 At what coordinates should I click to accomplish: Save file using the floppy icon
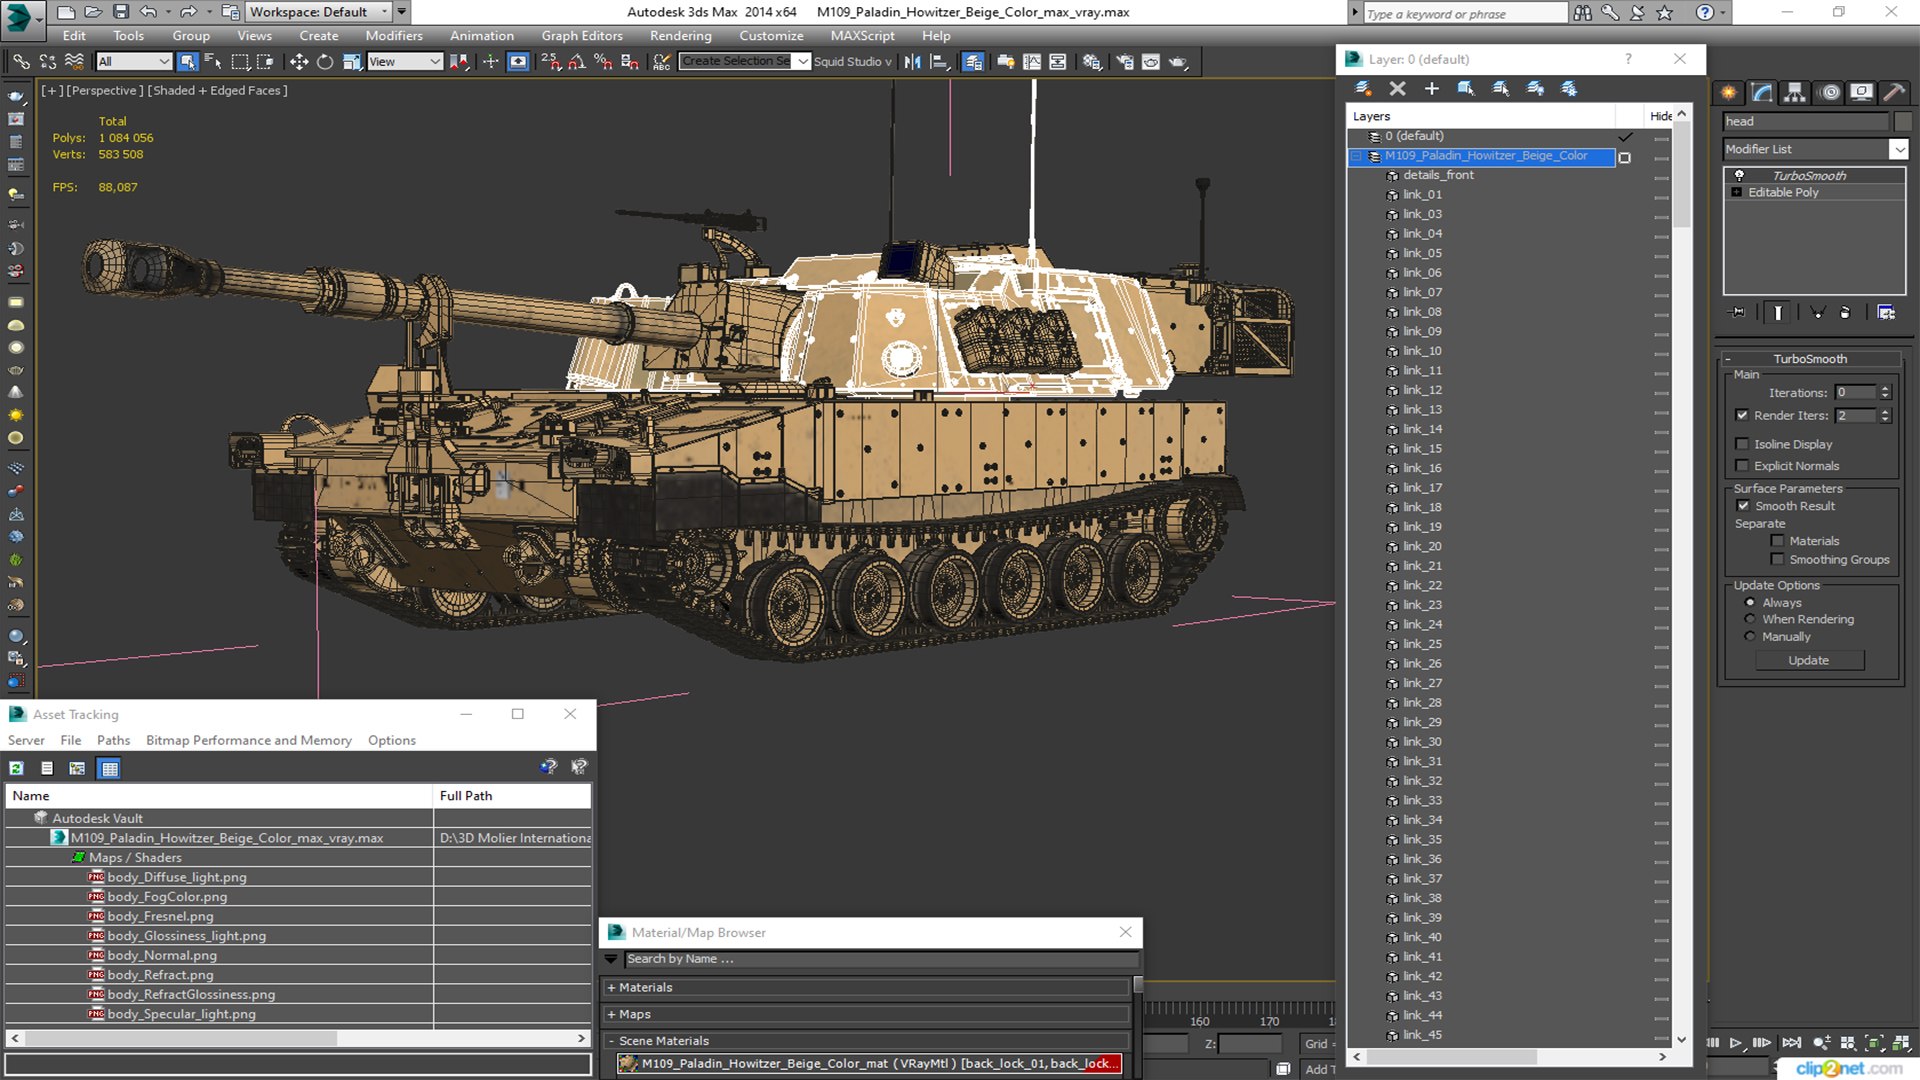tap(121, 12)
